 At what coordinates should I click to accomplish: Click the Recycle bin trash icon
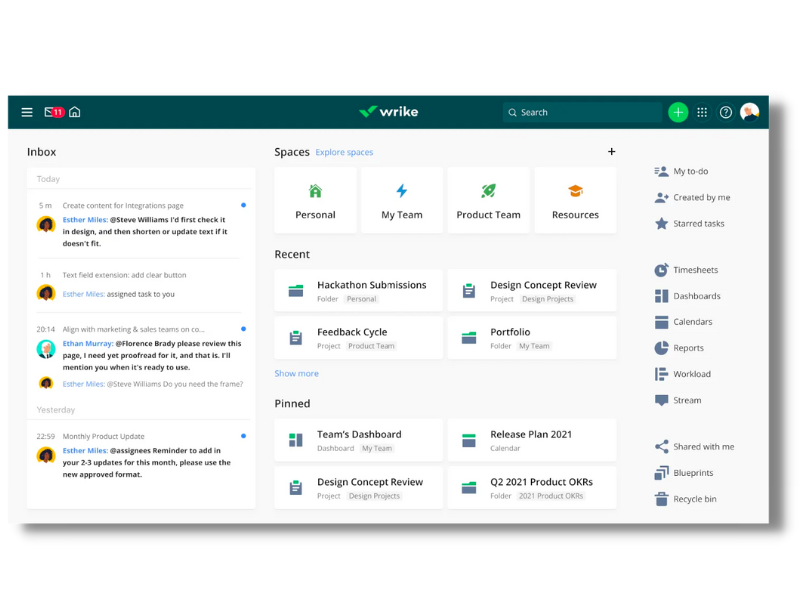point(661,499)
